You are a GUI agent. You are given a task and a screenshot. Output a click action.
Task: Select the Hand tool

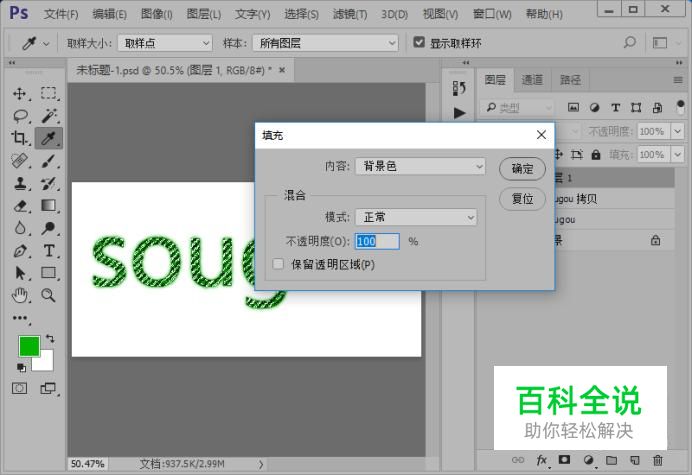(x=19, y=295)
